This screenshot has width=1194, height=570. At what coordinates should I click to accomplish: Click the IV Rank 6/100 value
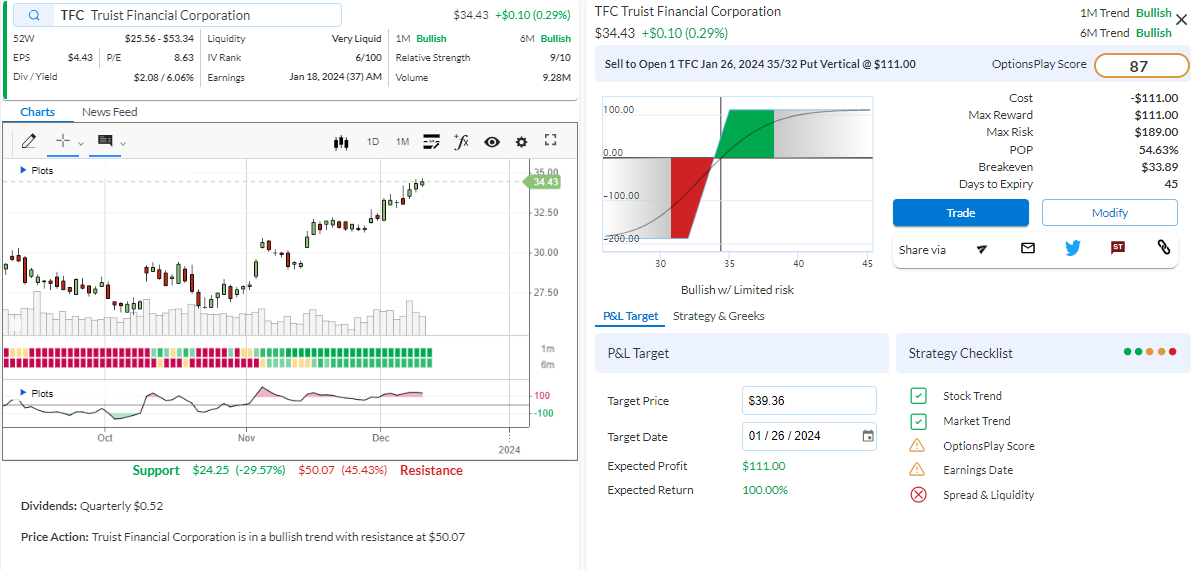368,57
